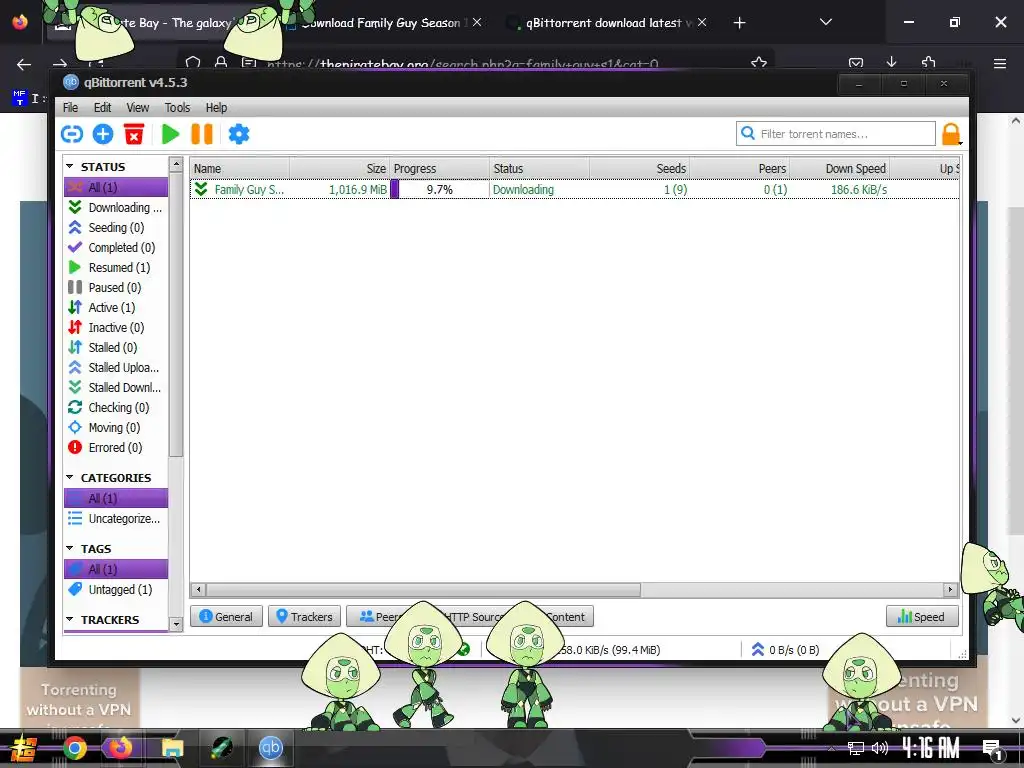Select Active (1) status filter
The width and height of the screenshot is (1024, 768).
coord(116,308)
